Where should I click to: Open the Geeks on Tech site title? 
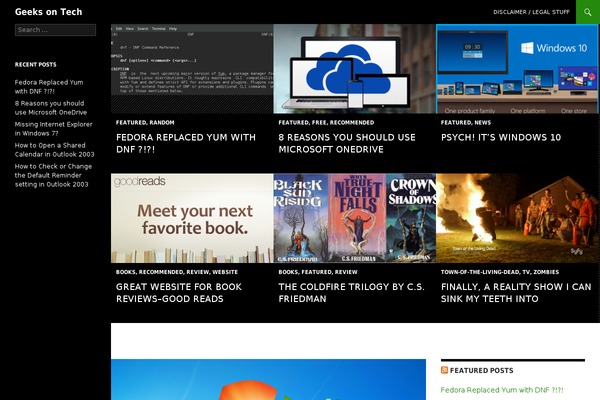pos(49,12)
